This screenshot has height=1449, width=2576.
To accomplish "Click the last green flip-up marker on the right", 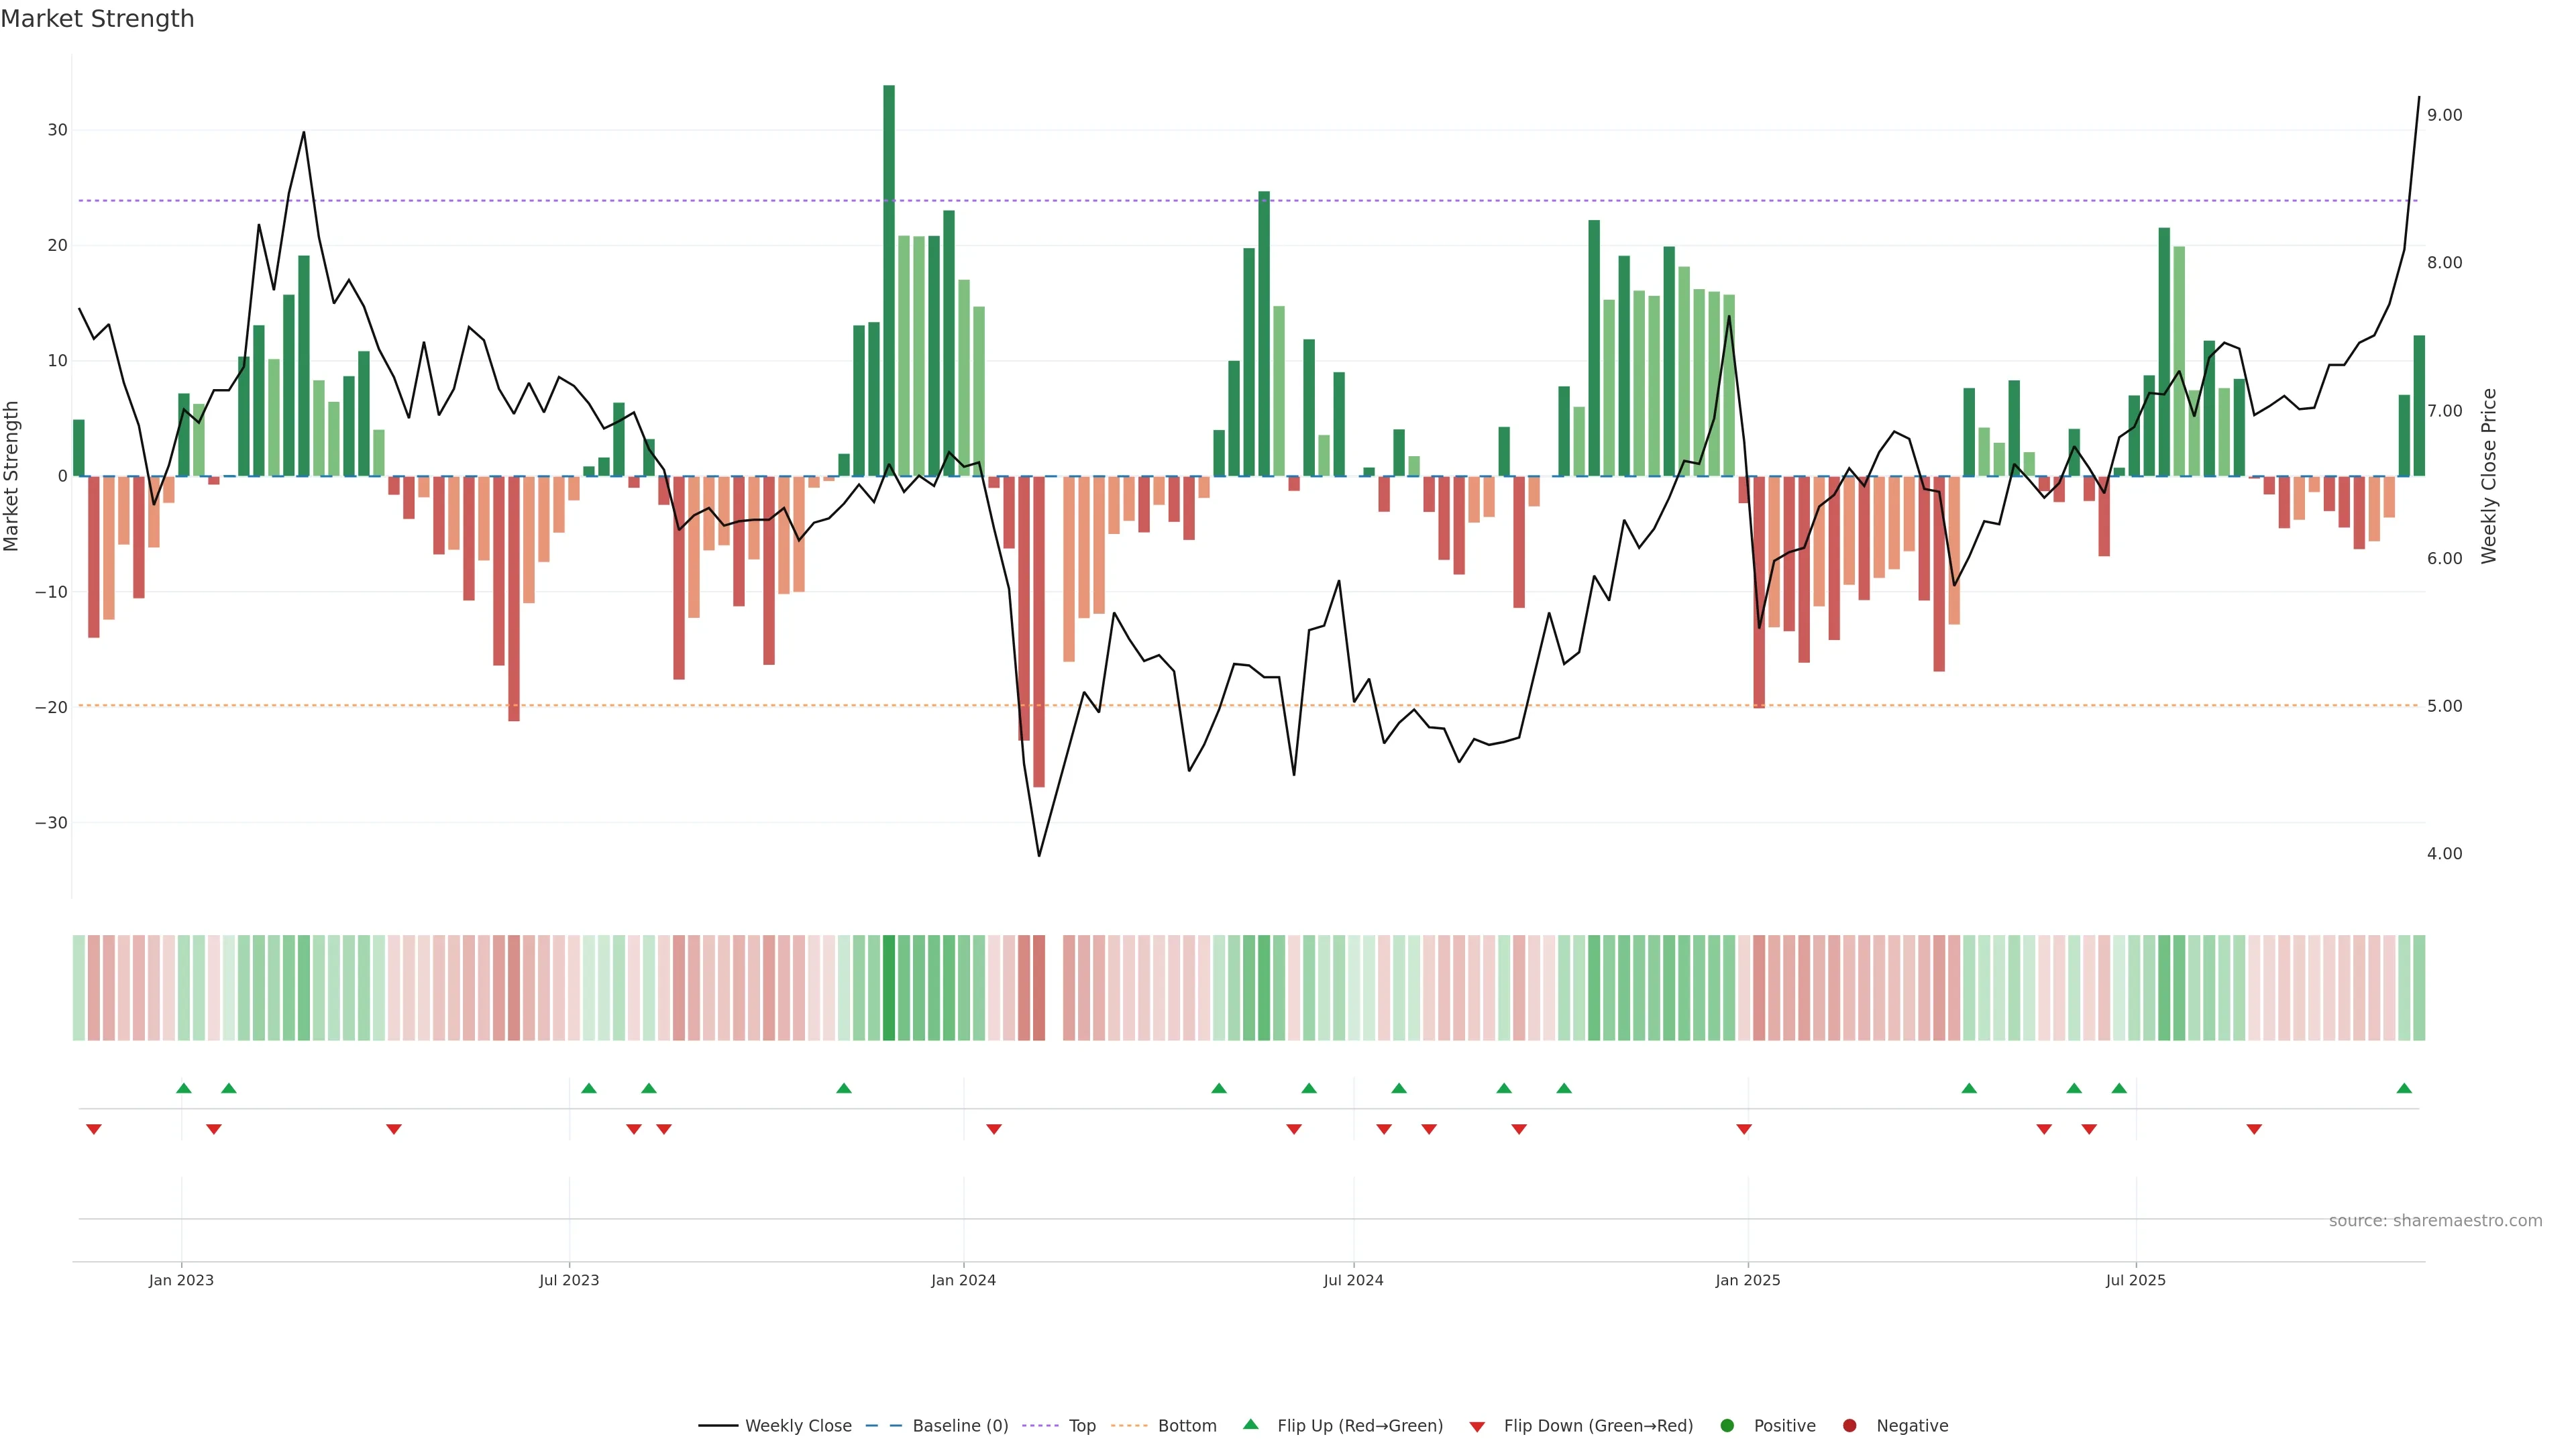I will [x=2404, y=1088].
